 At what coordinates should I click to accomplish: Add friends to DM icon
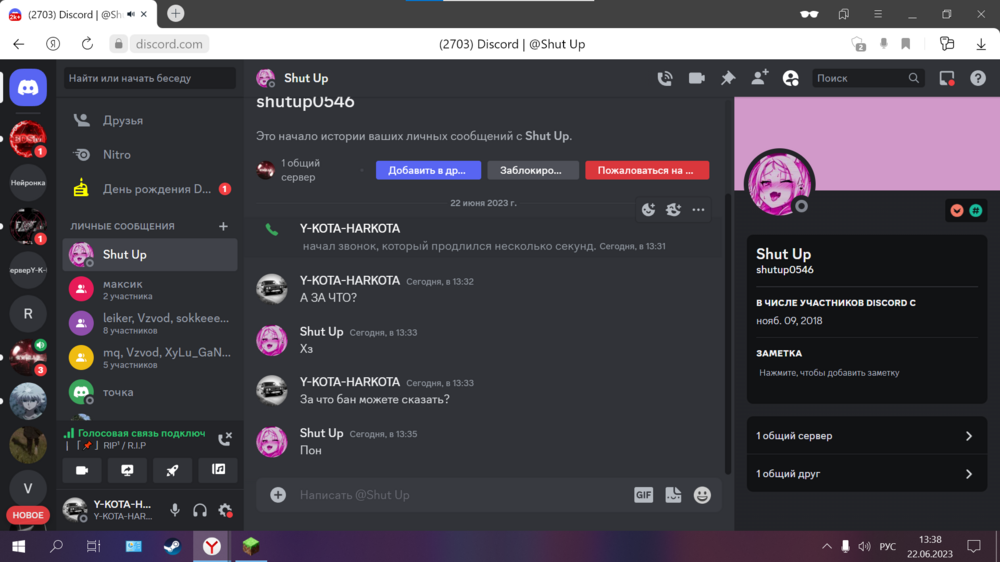click(x=760, y=78)
